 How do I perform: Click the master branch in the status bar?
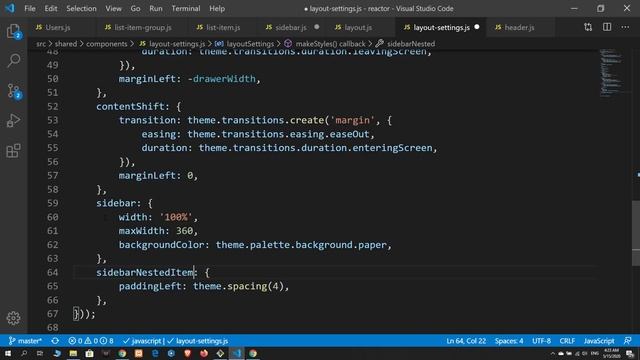coord(25,341)
